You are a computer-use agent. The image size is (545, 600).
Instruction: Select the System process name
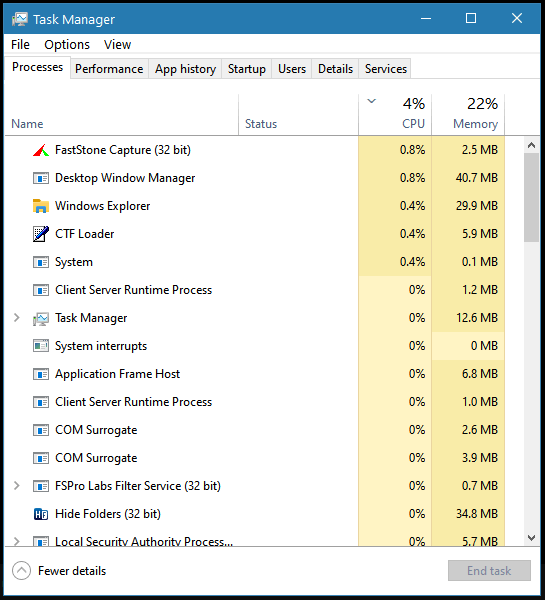pos(74,262)
